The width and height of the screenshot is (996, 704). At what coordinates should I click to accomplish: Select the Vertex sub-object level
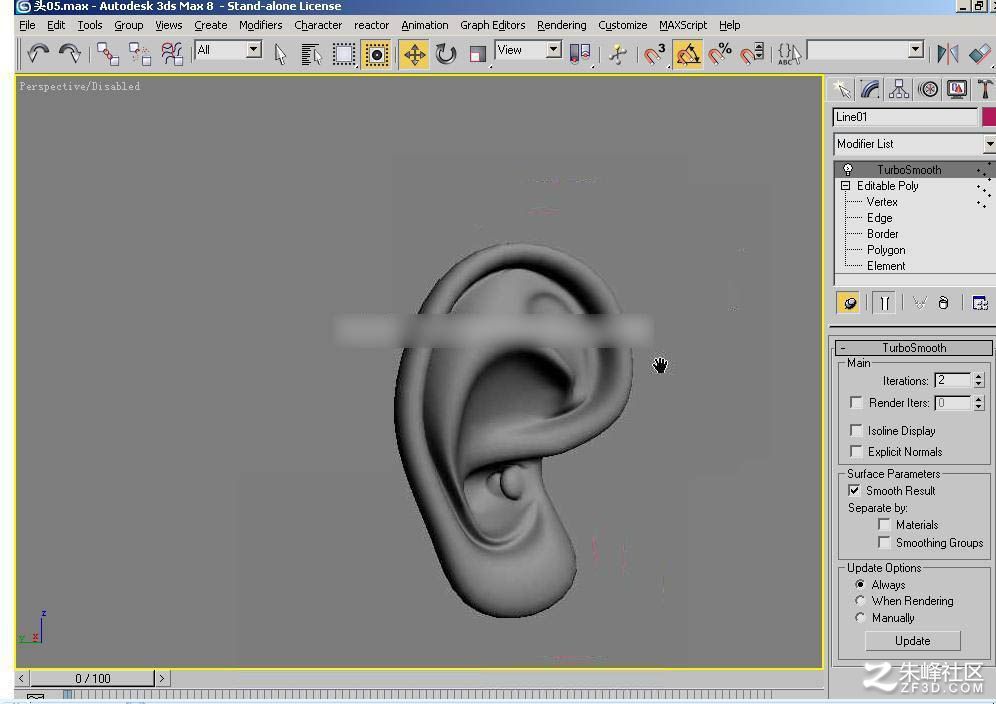tap(882, 202)
